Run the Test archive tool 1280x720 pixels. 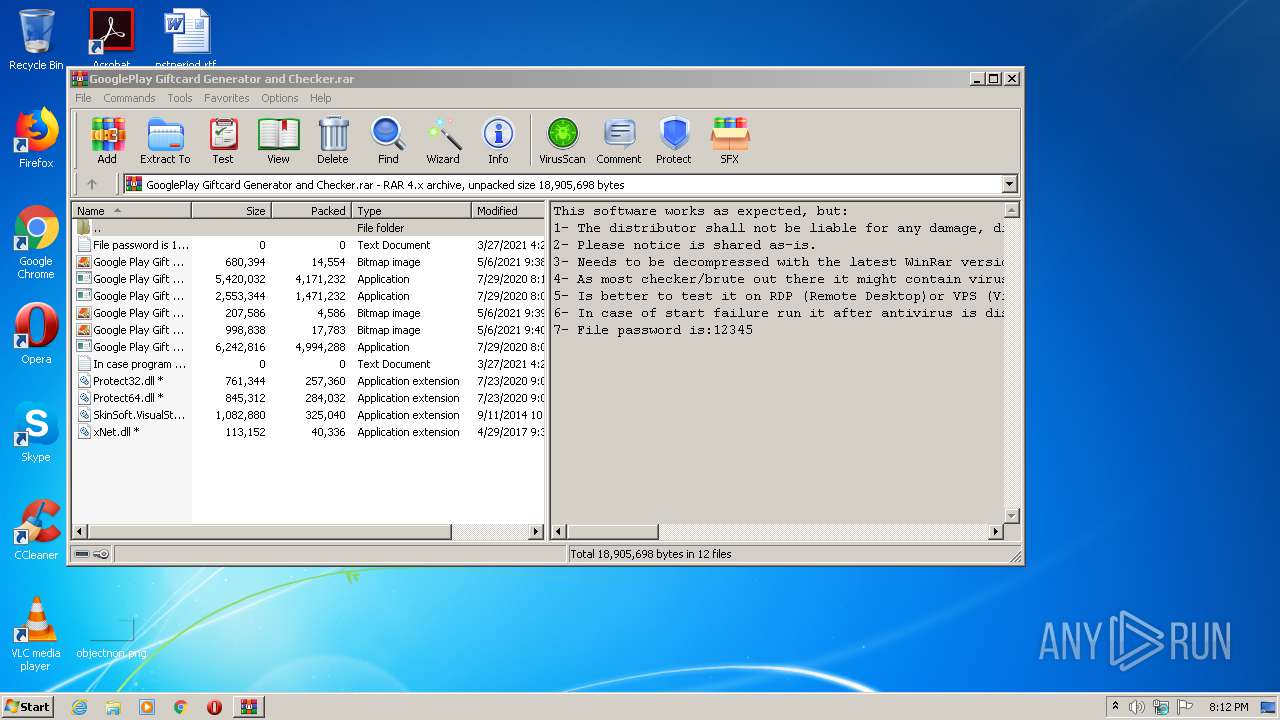[223, 140]
